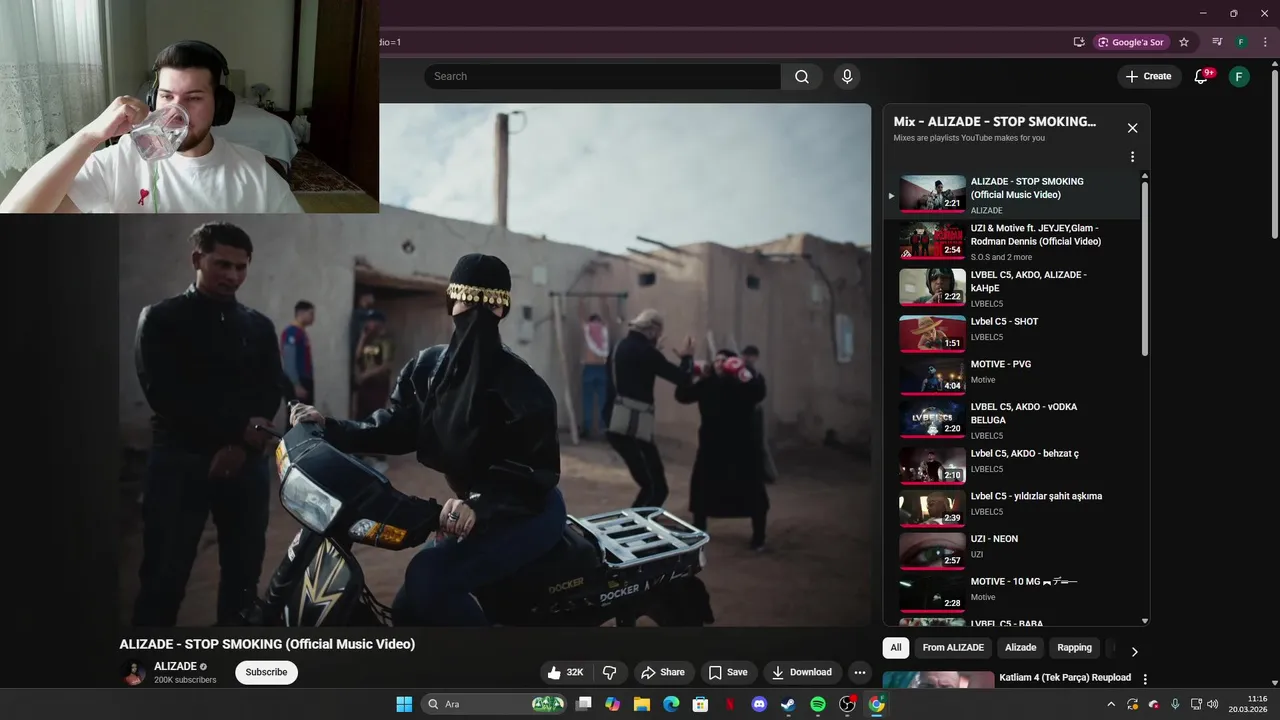Open the volume speaker icon in tray
The image size is (1280, 720).
(x=1212, y=704)
